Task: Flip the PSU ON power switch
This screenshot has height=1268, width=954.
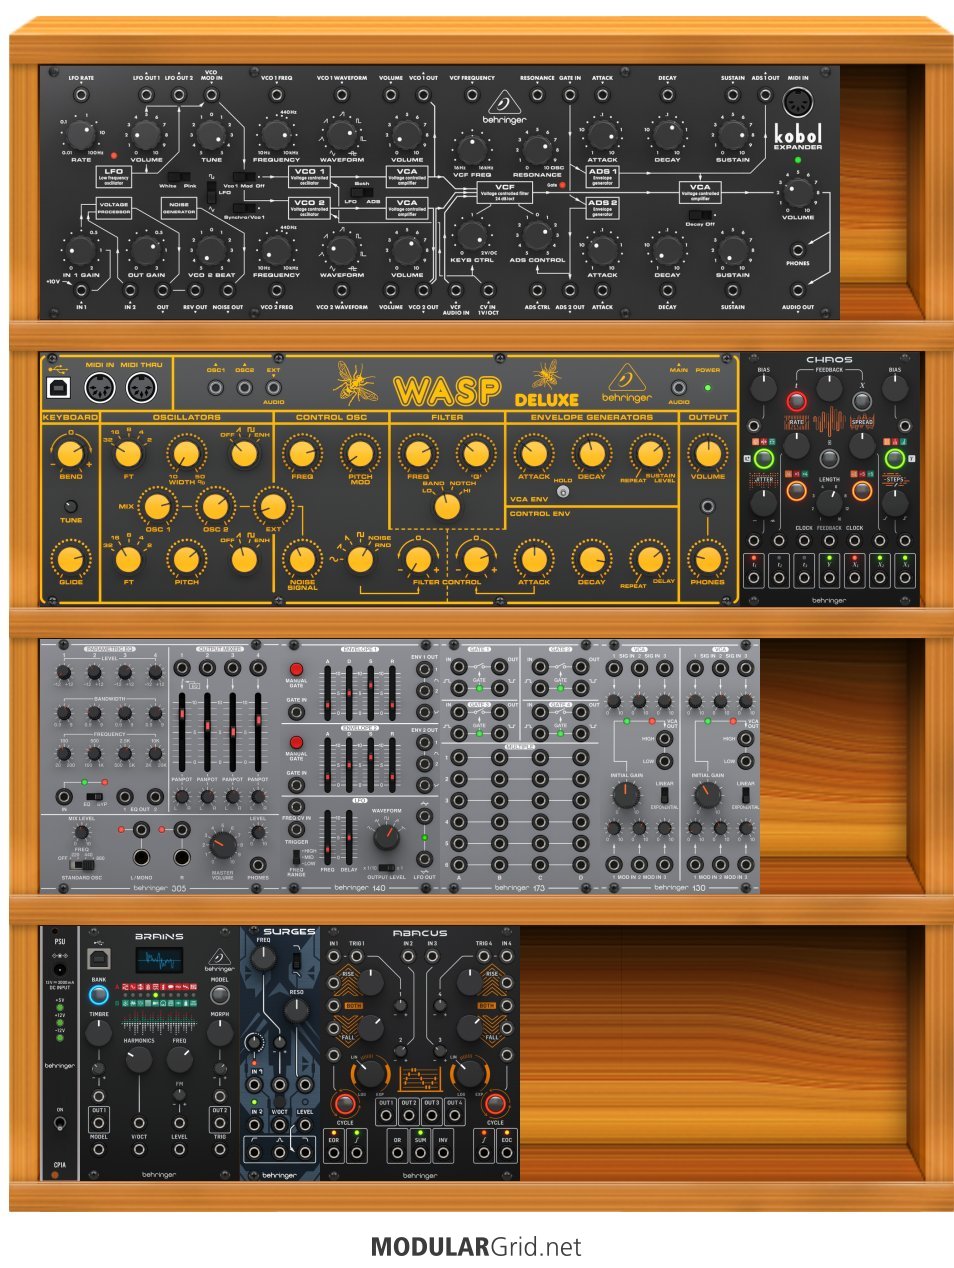Action: pos(59,1123)
